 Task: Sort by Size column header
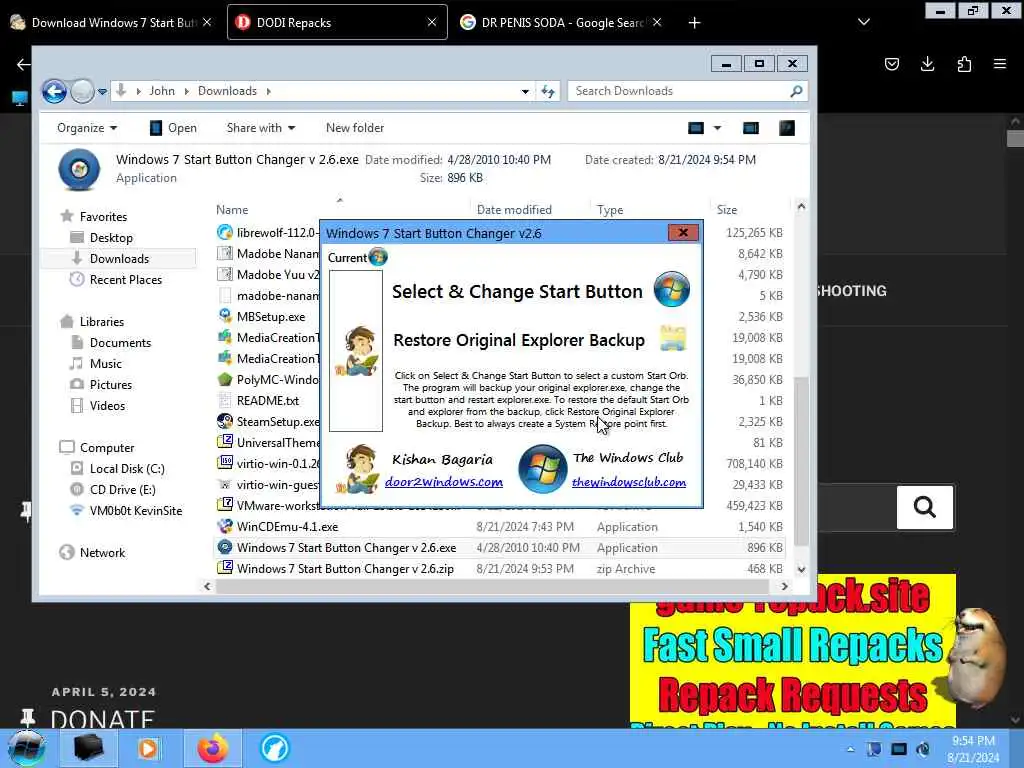pos(727,210)
